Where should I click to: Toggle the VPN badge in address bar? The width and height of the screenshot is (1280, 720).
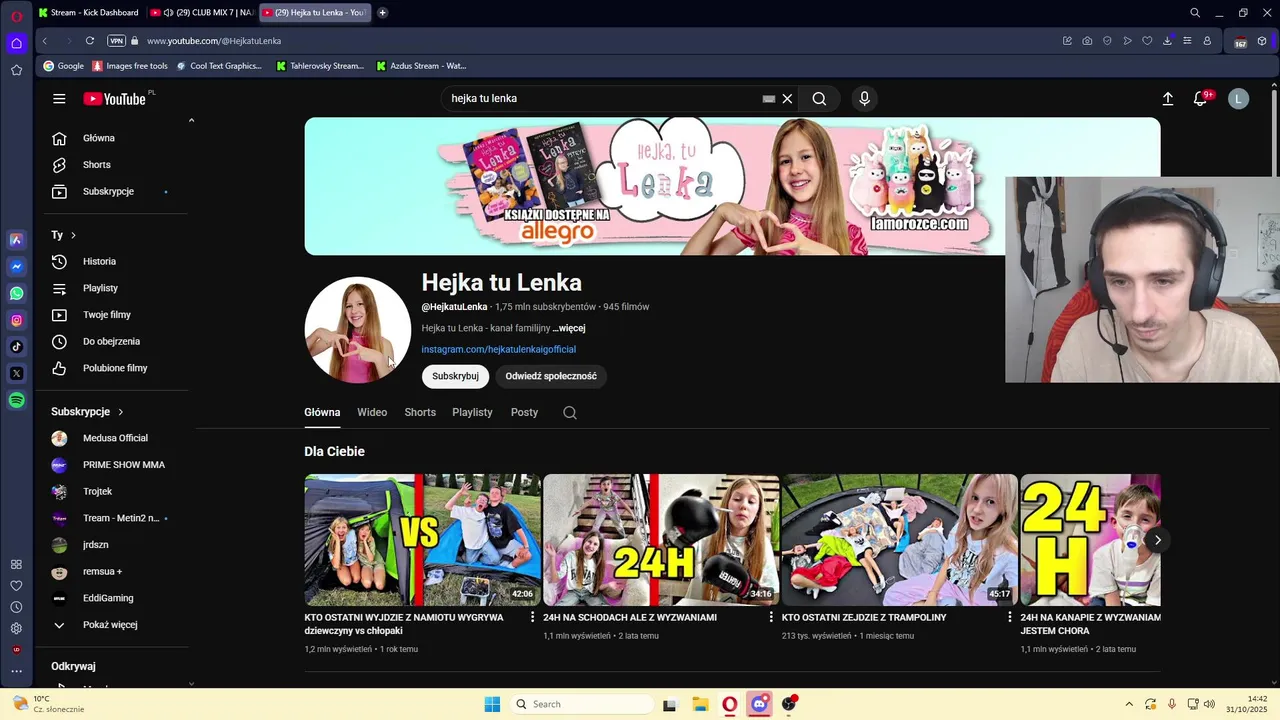[x=116, y=41]
